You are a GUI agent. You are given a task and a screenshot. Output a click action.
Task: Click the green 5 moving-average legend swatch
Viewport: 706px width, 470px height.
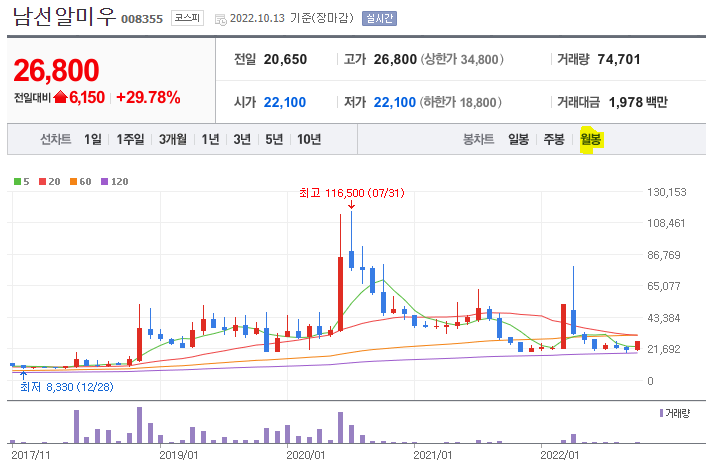pos(18,181)
